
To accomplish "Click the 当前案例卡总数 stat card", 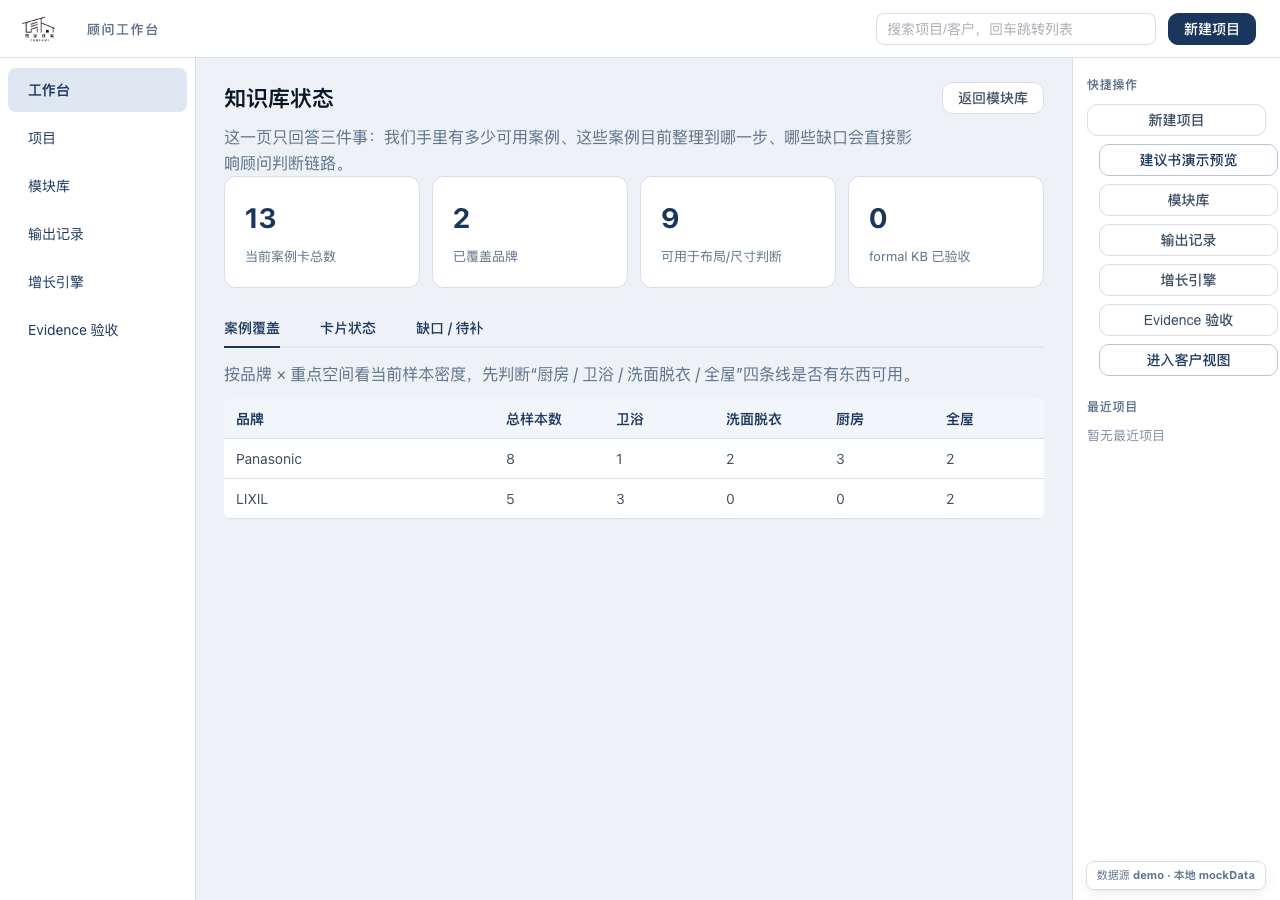I will pos(322,232).
